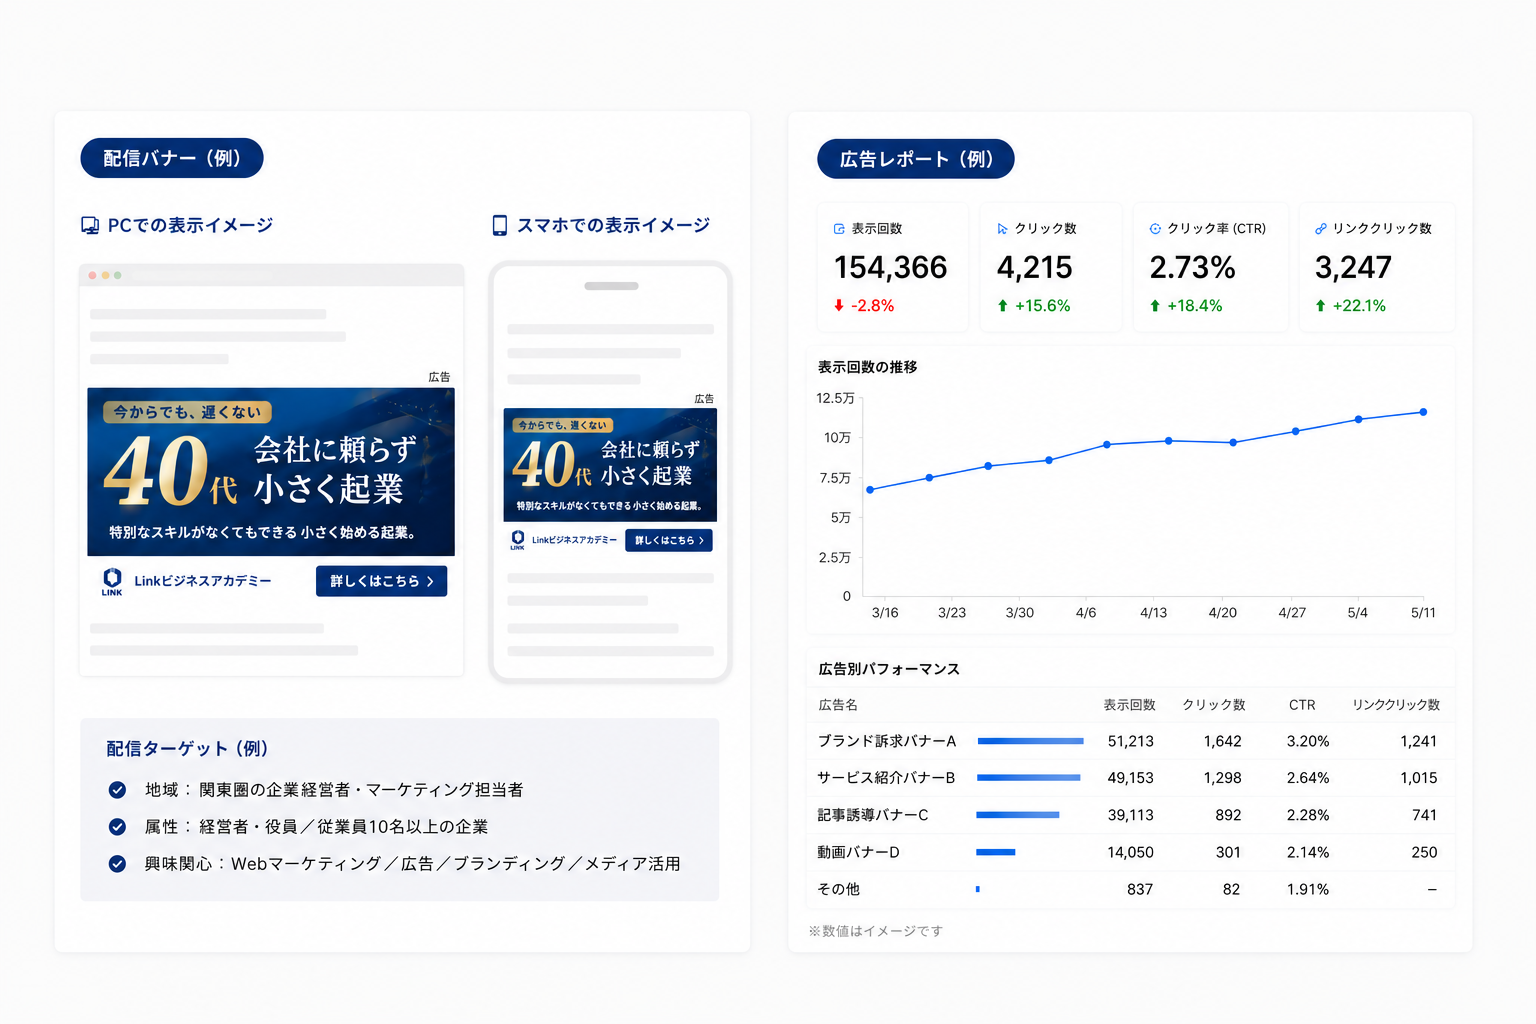
Task: Click the 記事誘導バナーC row name
Action: pos(873,815)
